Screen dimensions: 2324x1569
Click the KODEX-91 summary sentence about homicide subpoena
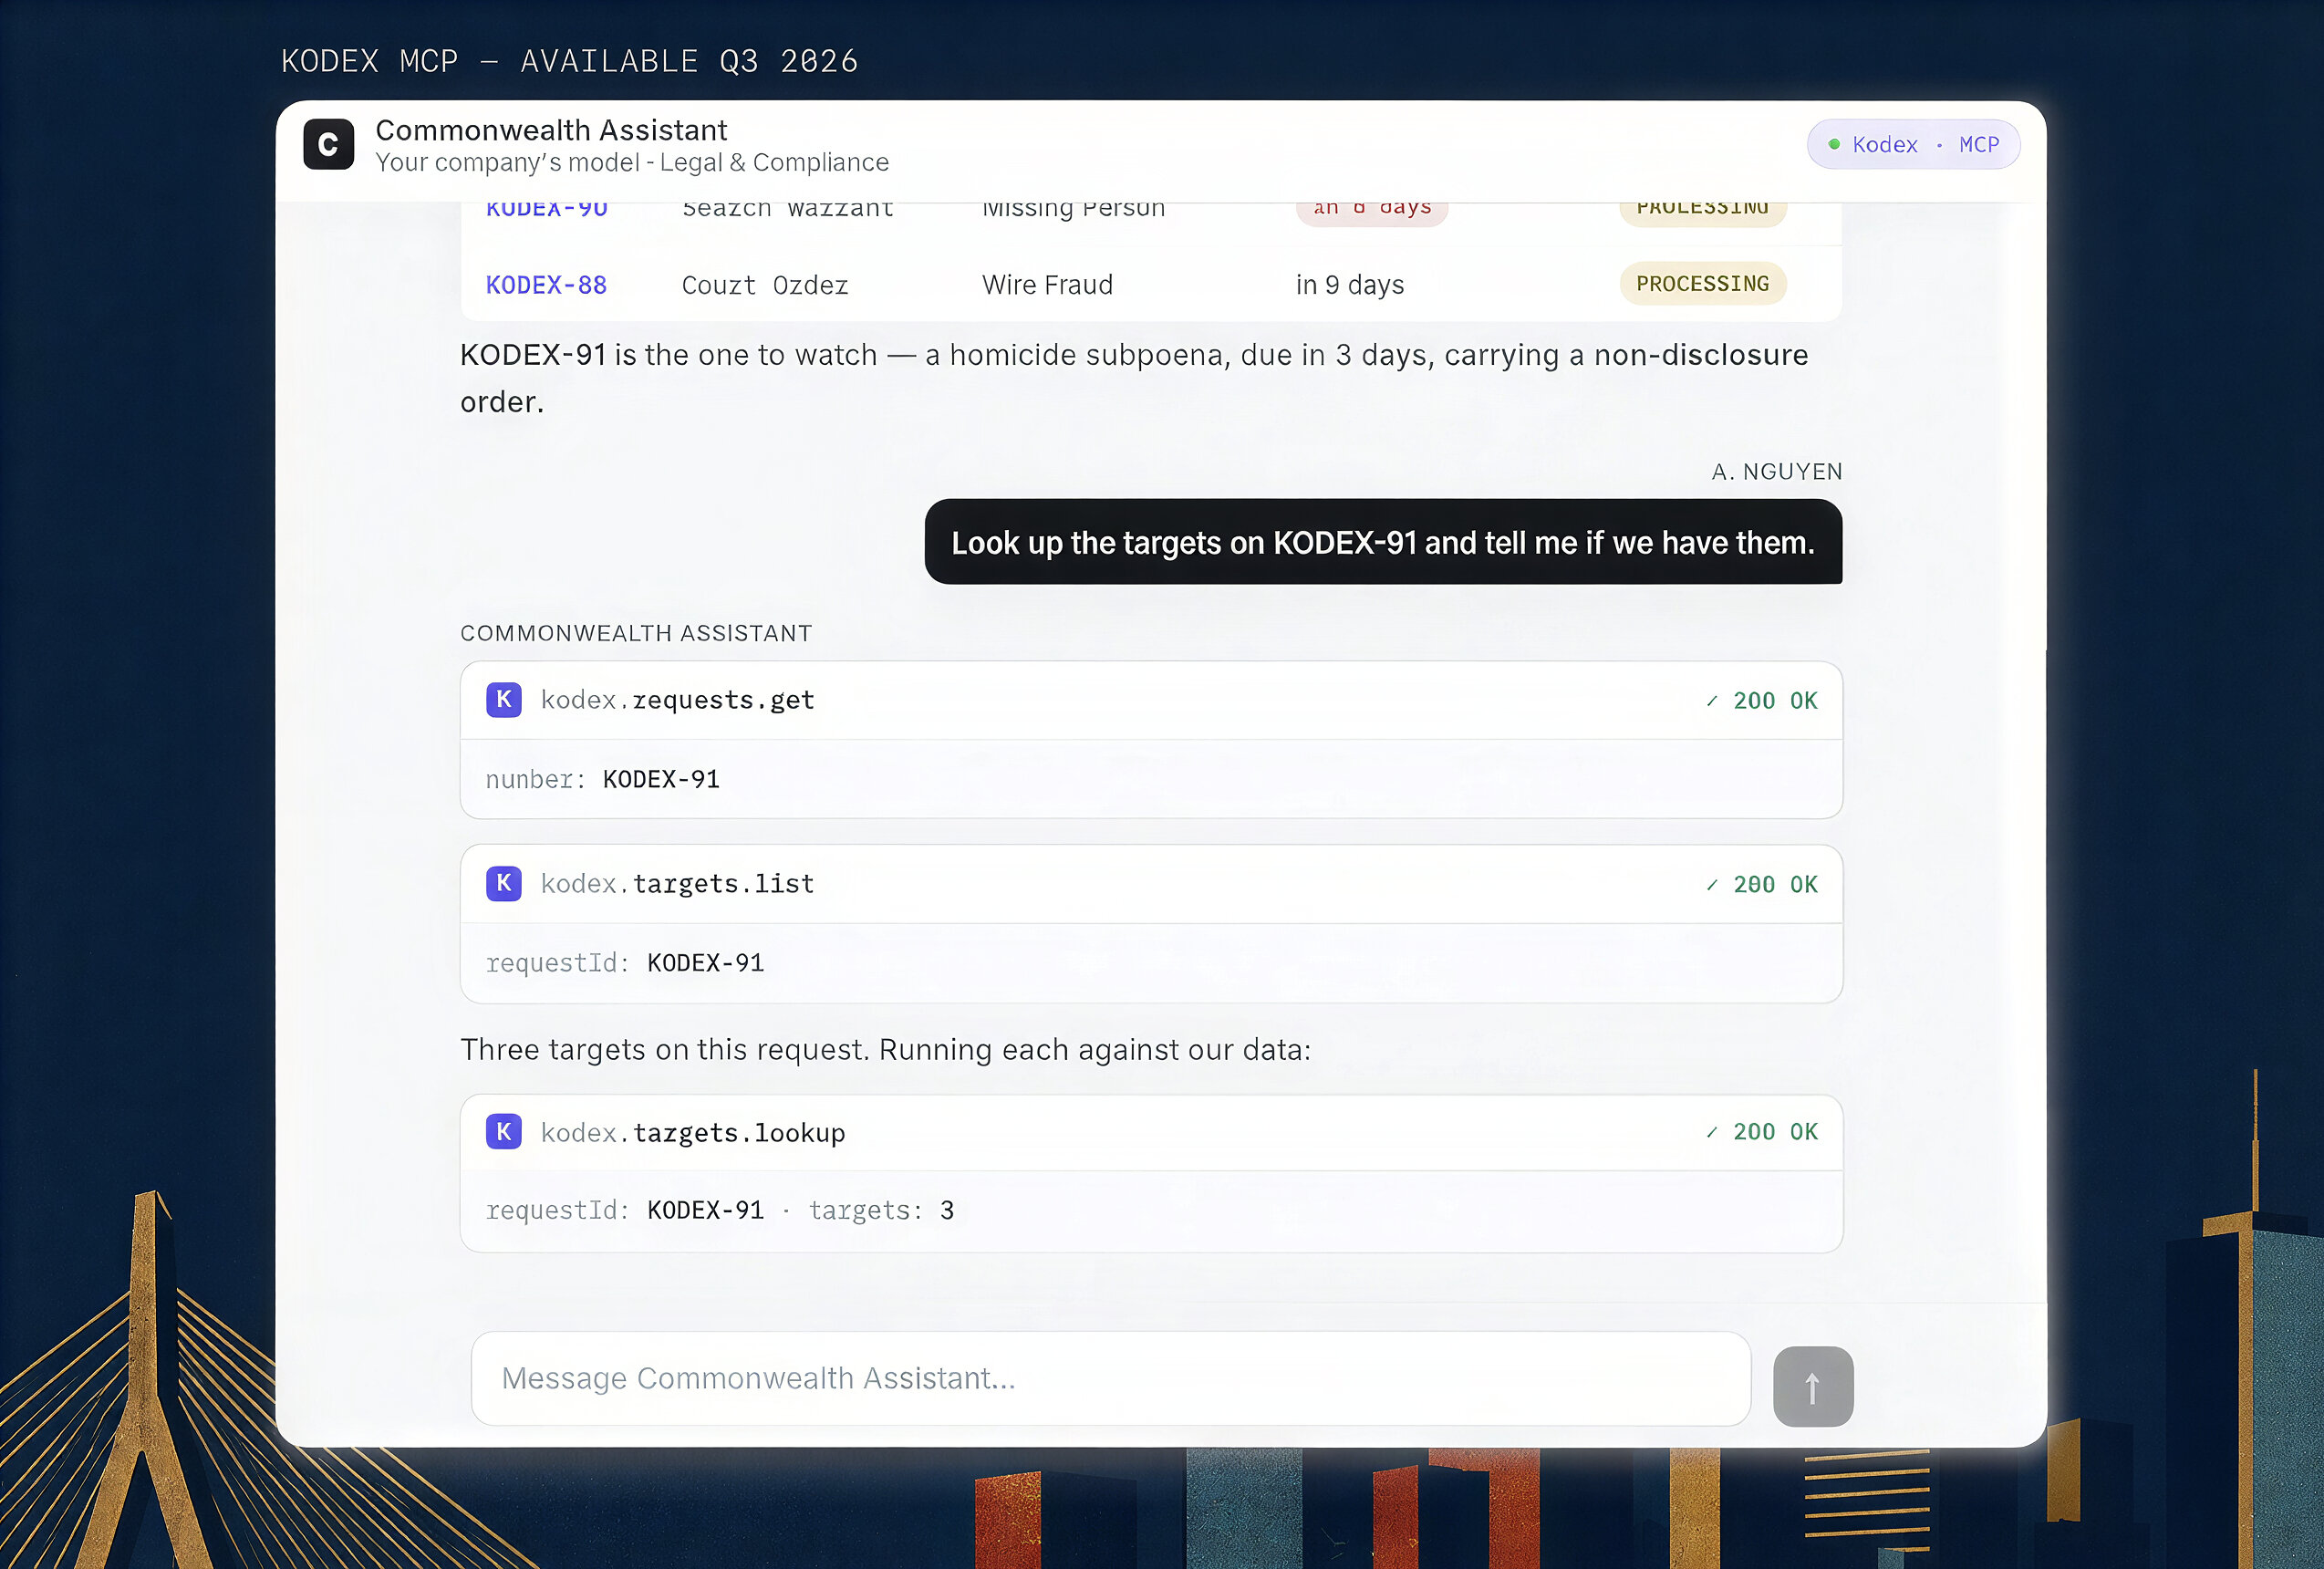[1134, 378]
